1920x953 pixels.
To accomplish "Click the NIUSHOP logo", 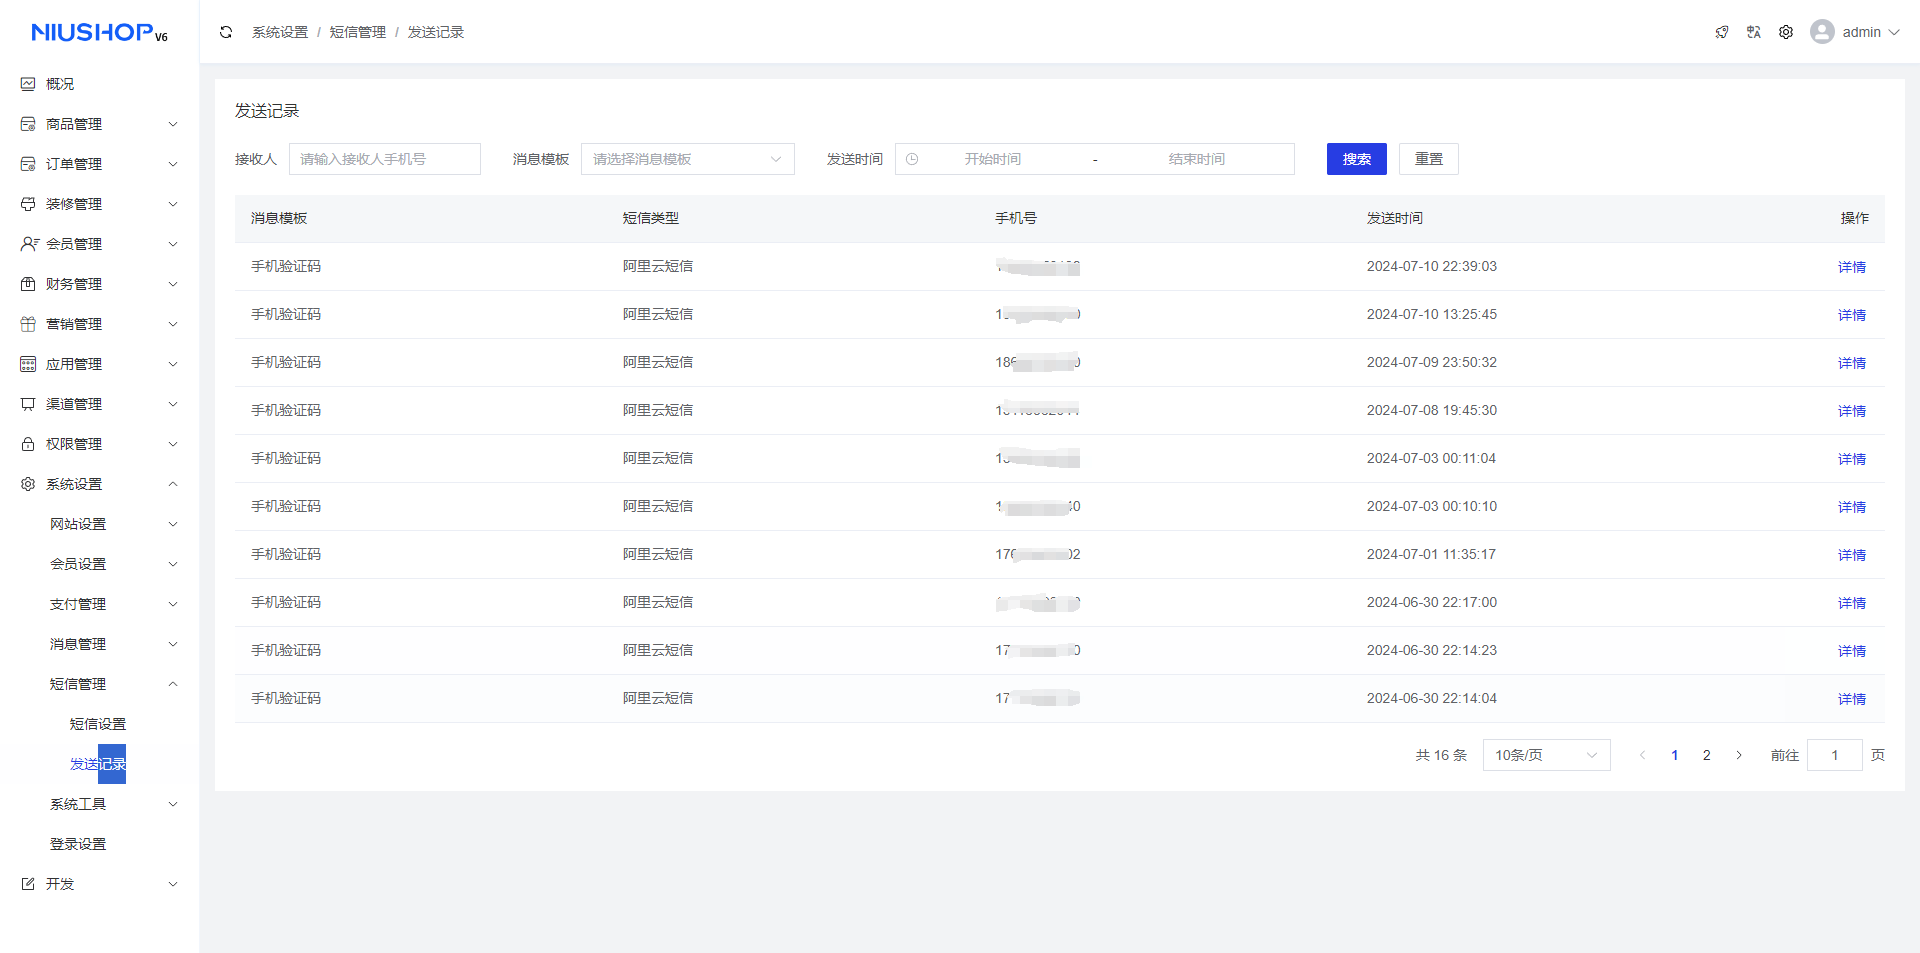I will tap(99, 33).
